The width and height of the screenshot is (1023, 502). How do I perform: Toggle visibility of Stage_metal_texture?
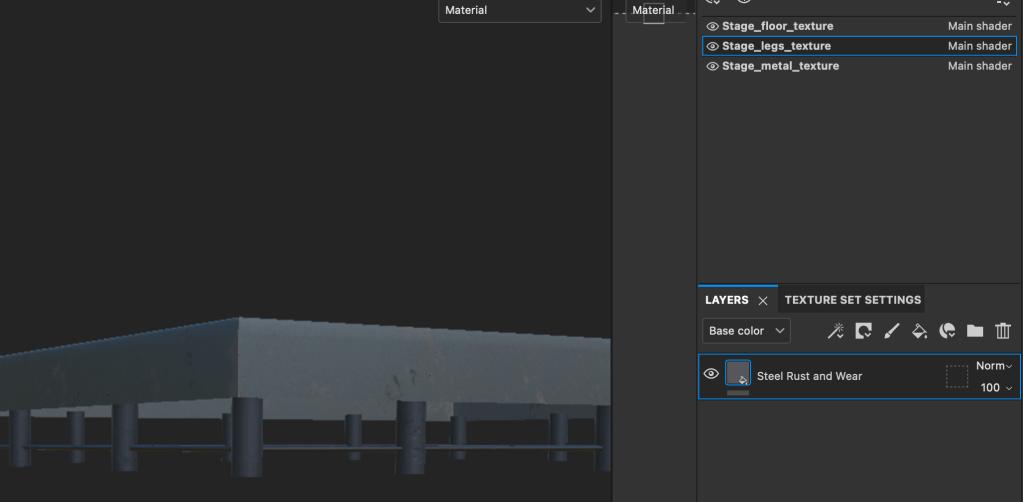click(712, 66)
